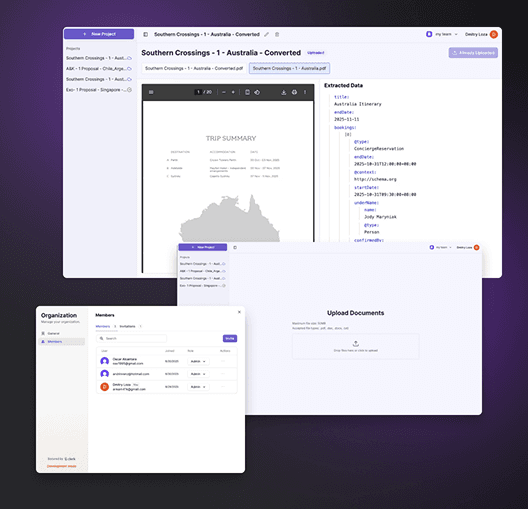The image size is (528, 509).
Task: Toggle sidebar panel icon in the upload window
Action: click(235, 247)
